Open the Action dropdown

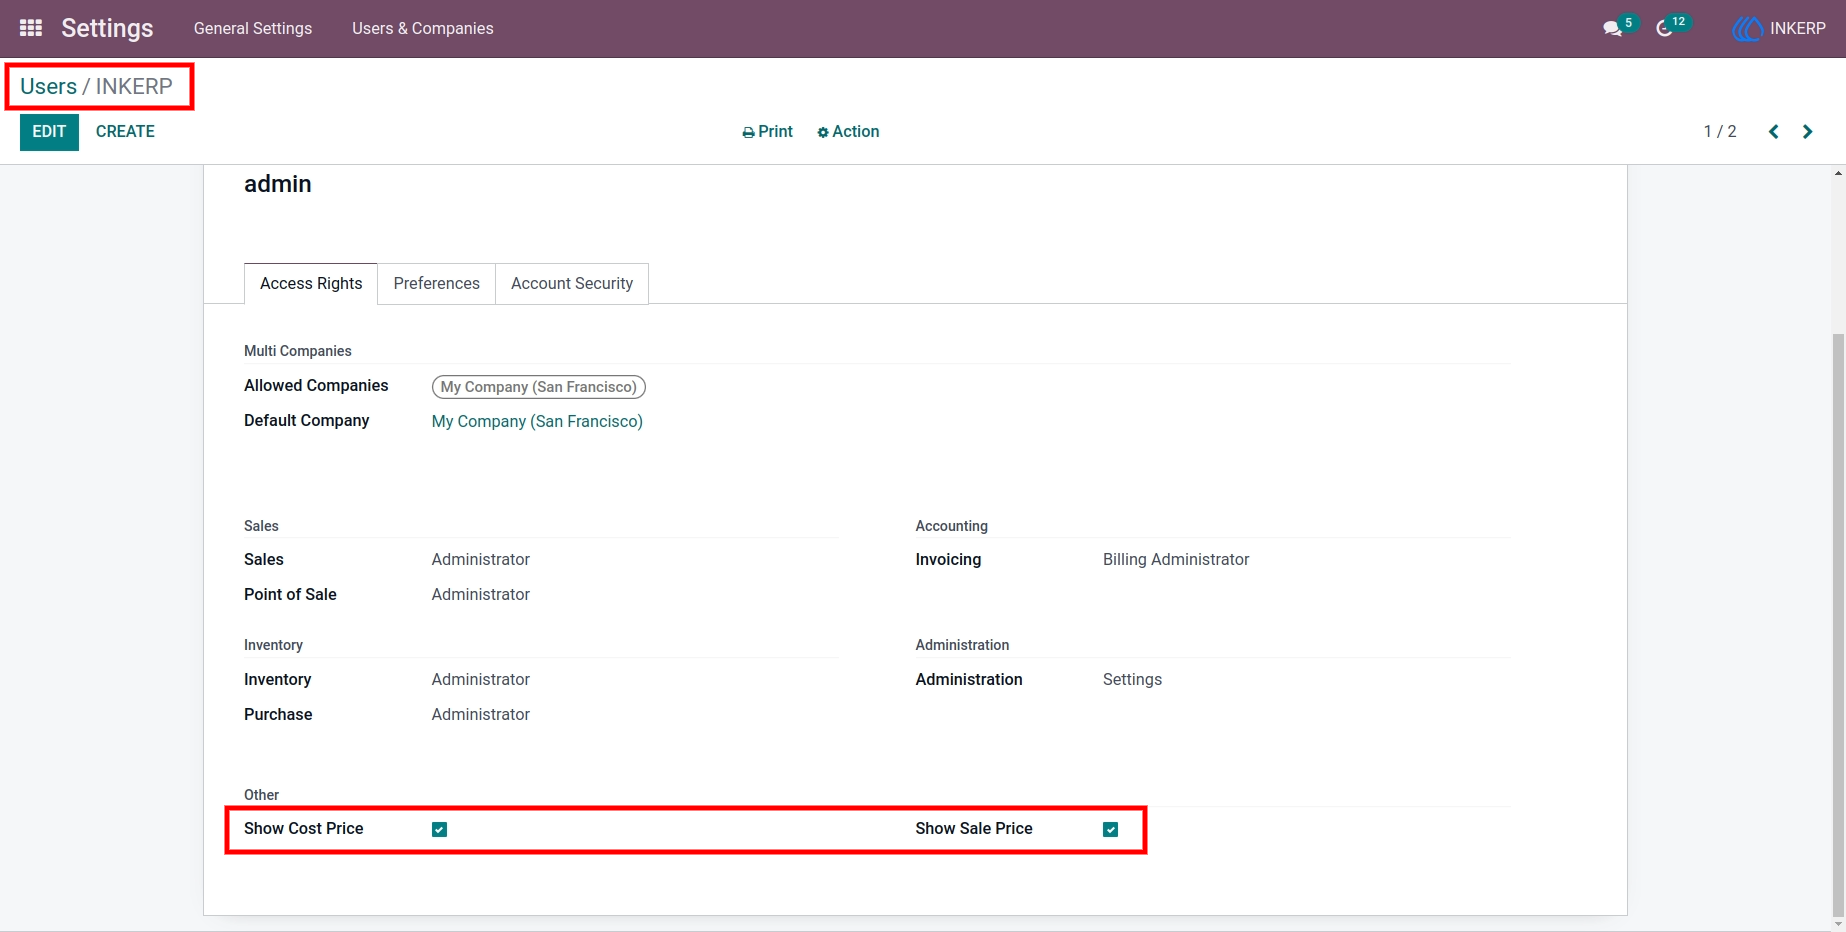pyautogui.click(x=848, y=132)
